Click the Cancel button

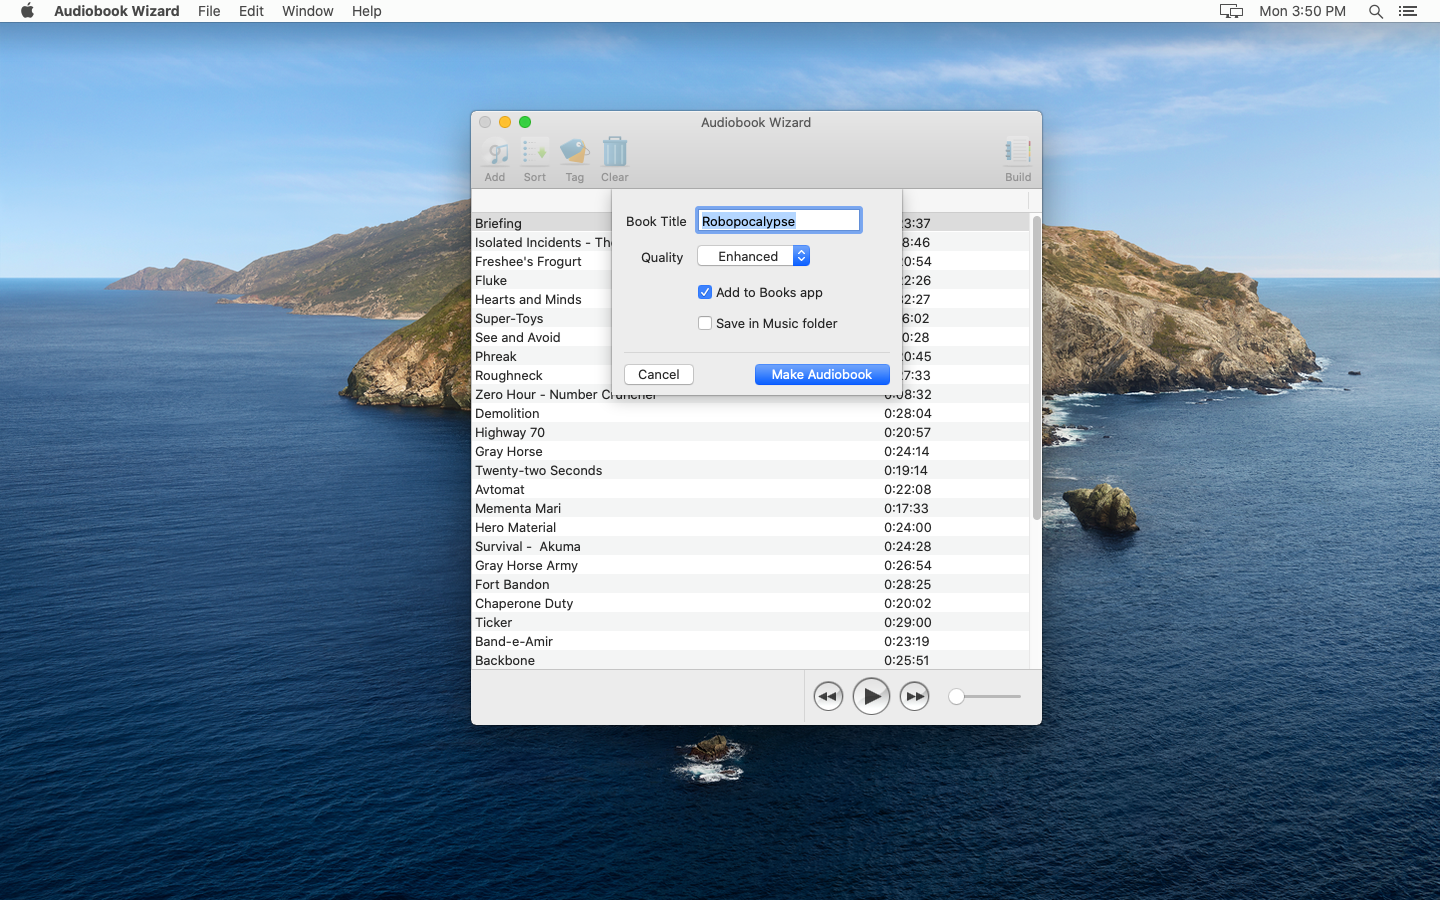(x=659, y=374)
